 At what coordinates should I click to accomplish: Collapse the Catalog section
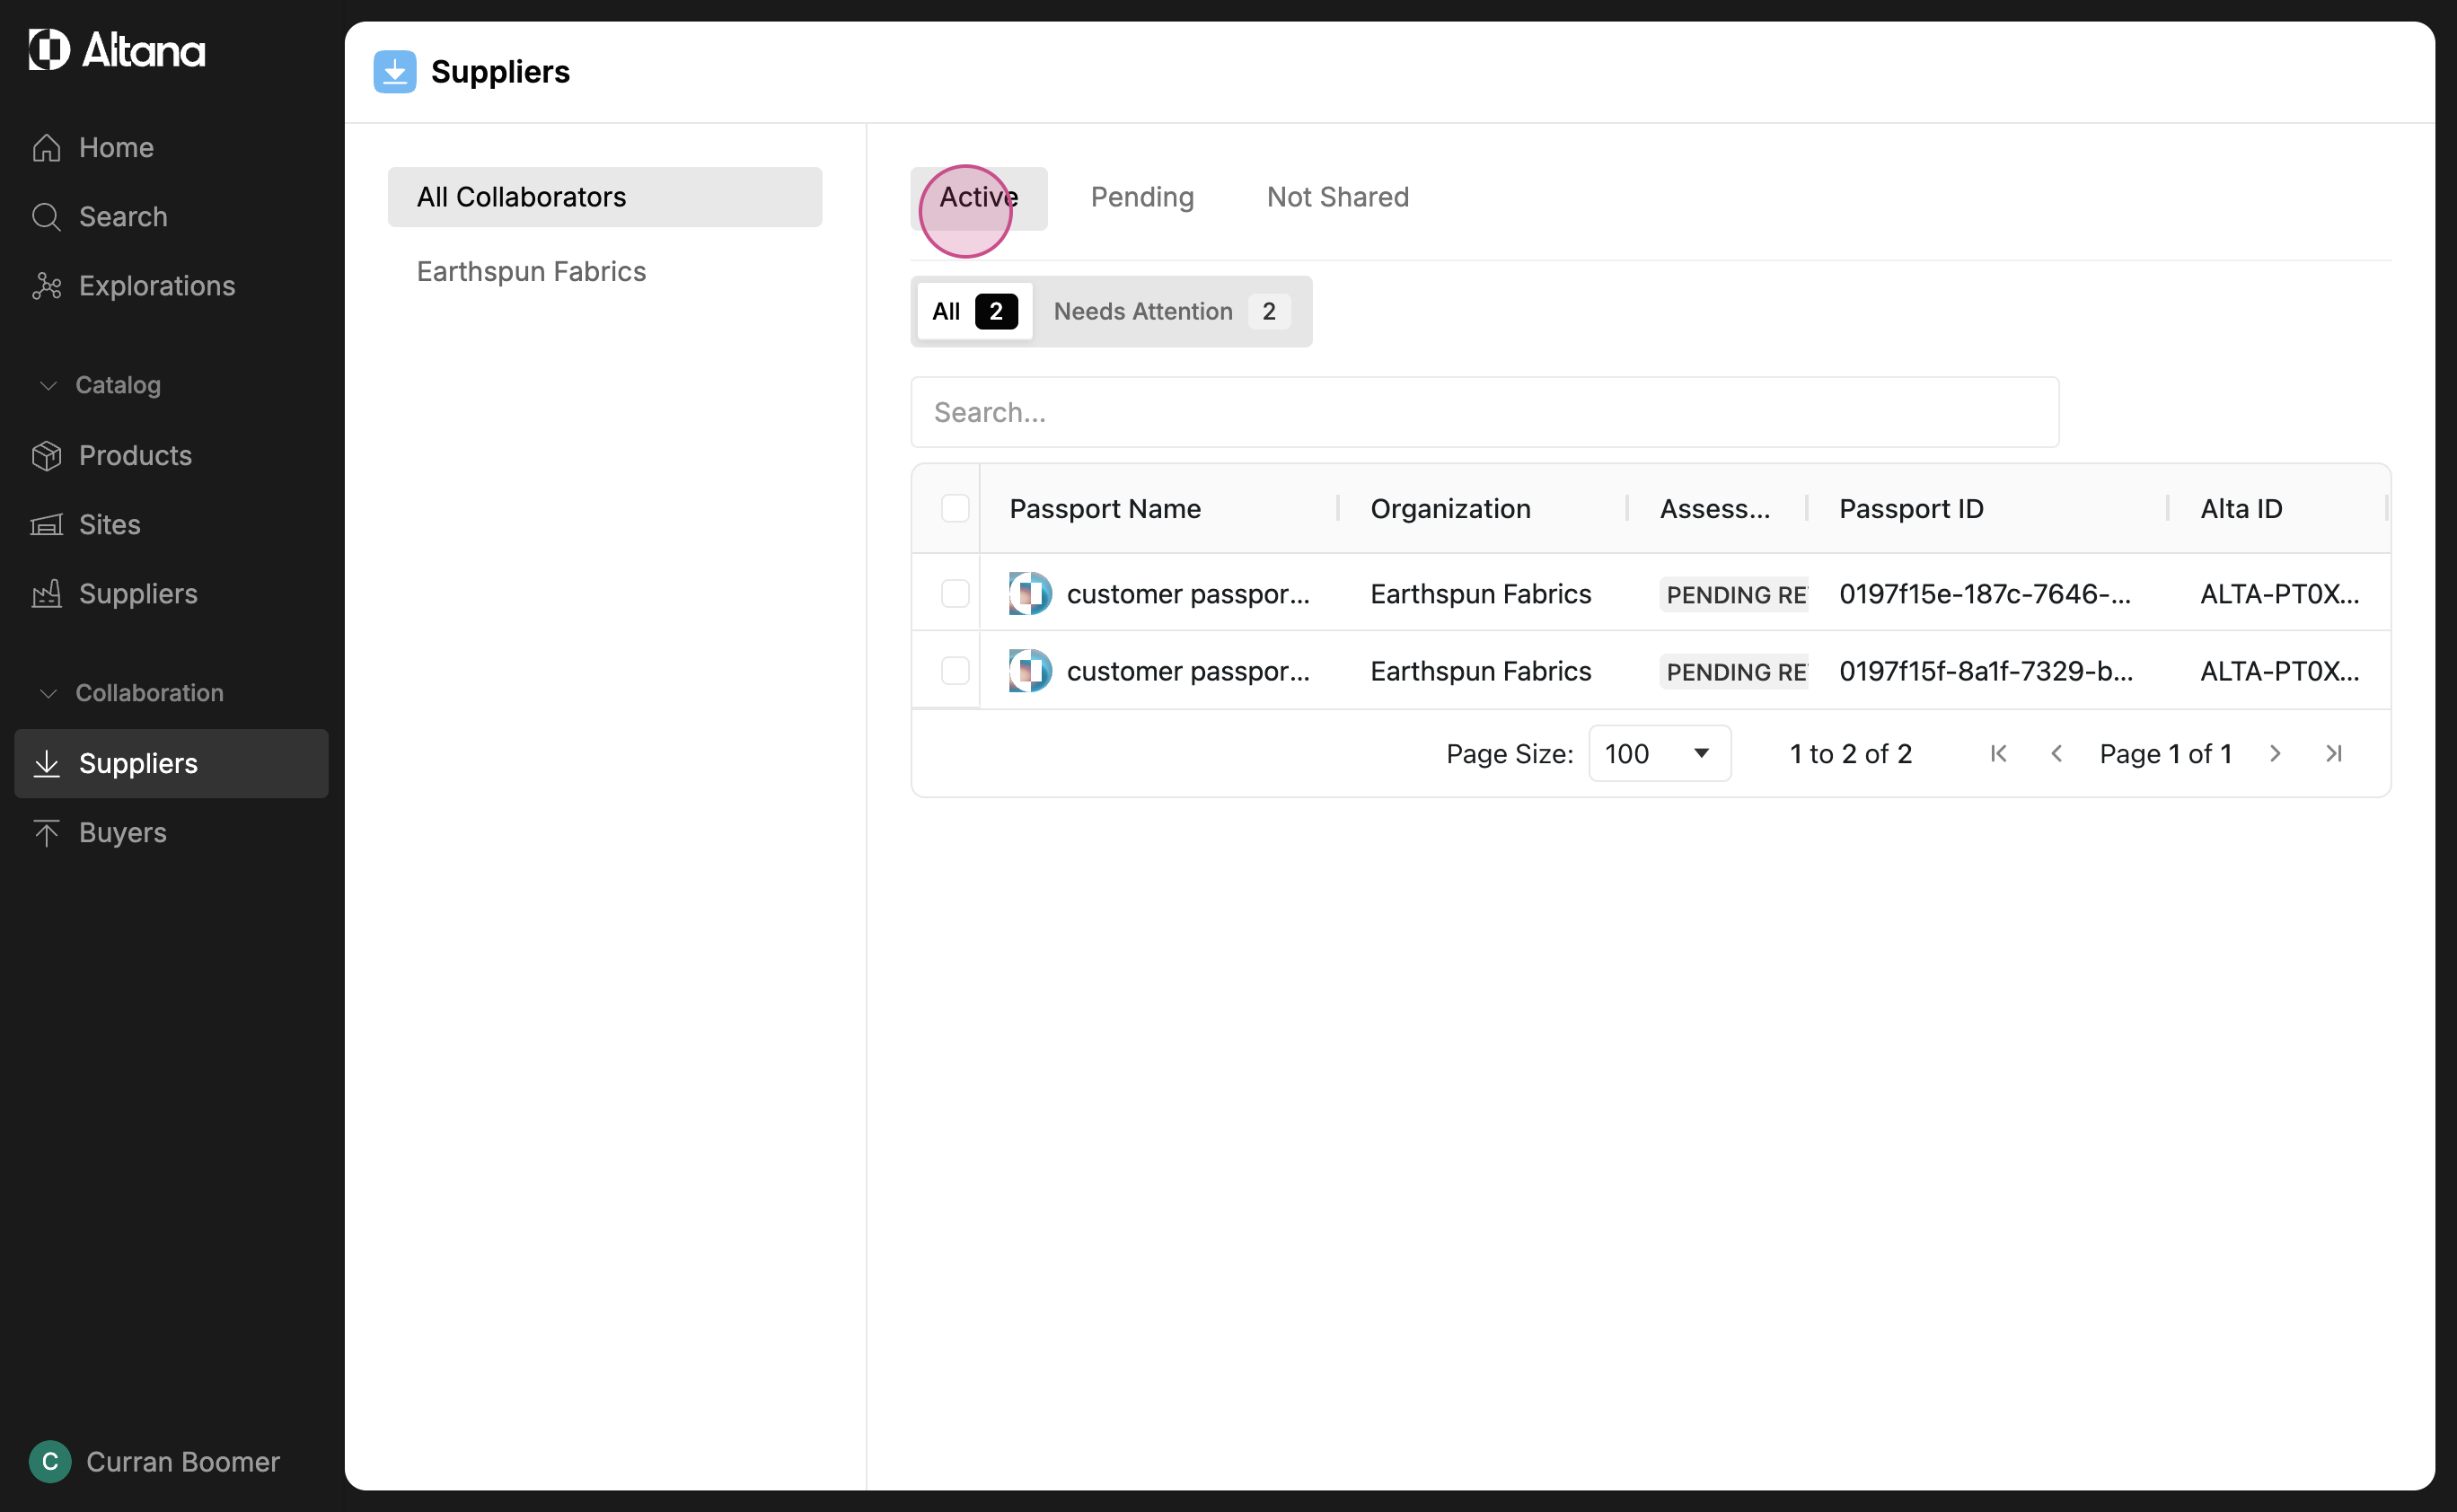[47, 385]
